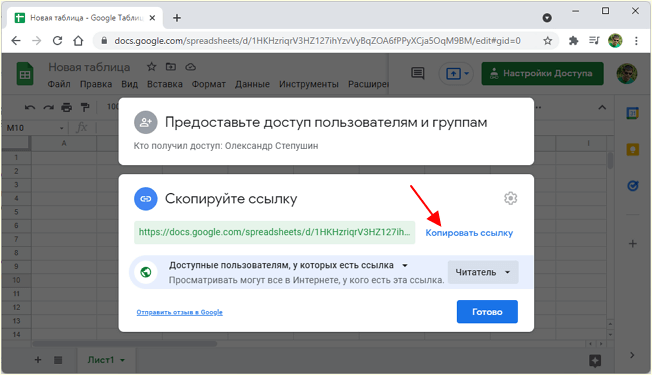The height and width of the screenshot is (375, 652).
Task: Select row header 5
Action: 16,212
